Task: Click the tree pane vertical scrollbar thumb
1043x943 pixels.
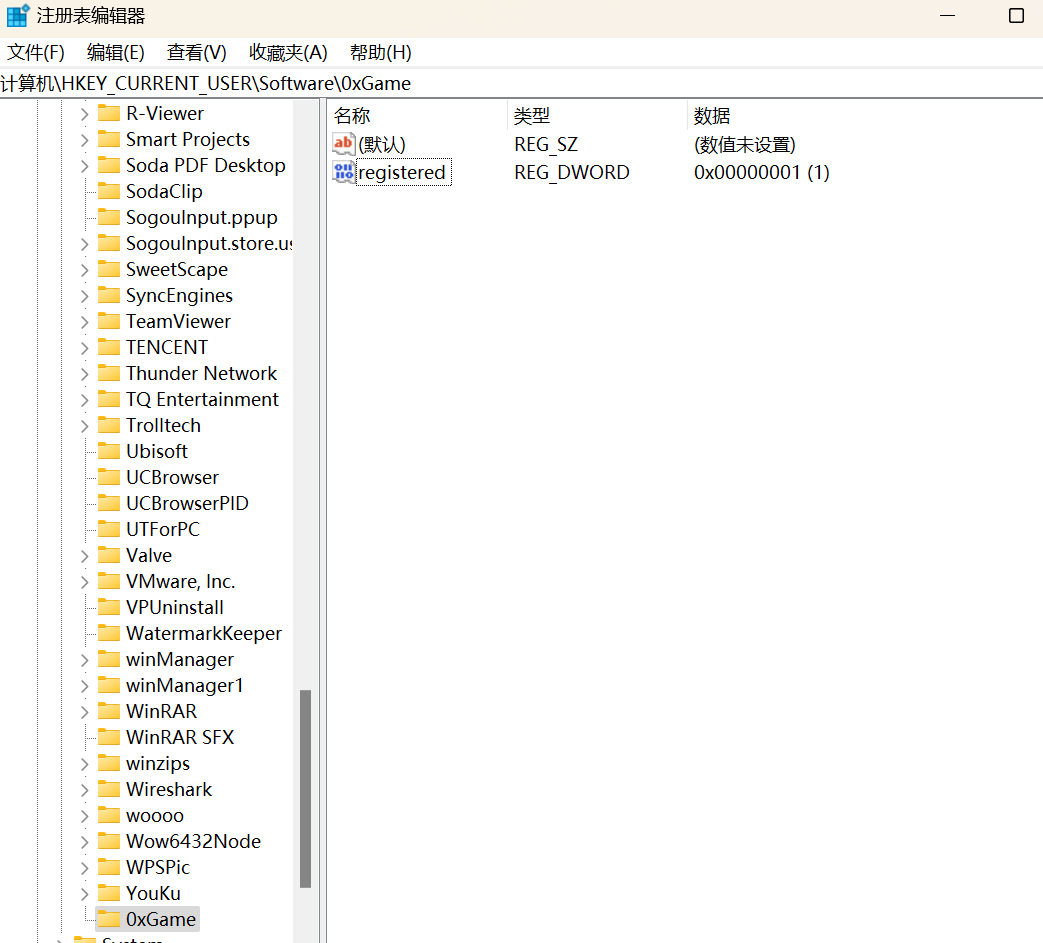Action: [305, 788]
